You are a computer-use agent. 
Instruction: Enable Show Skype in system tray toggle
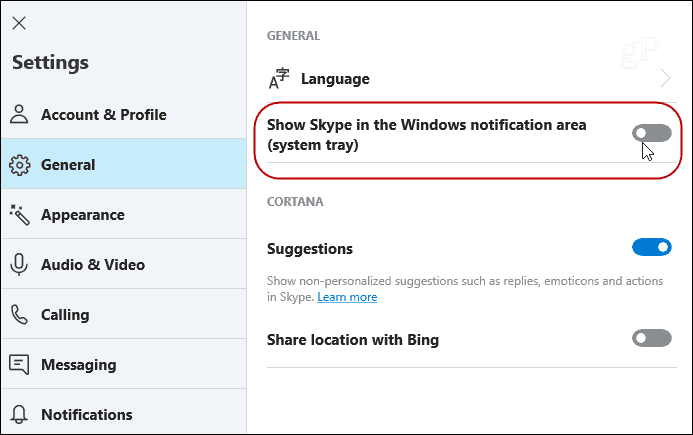click(x=652, y=133)
